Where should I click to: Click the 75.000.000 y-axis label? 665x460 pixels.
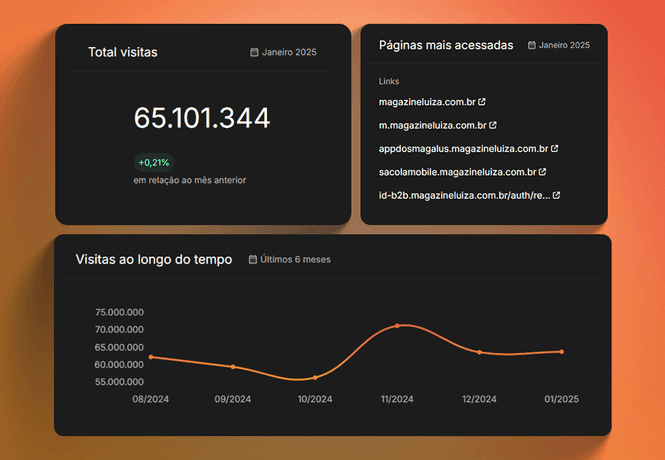coord(119,312)
